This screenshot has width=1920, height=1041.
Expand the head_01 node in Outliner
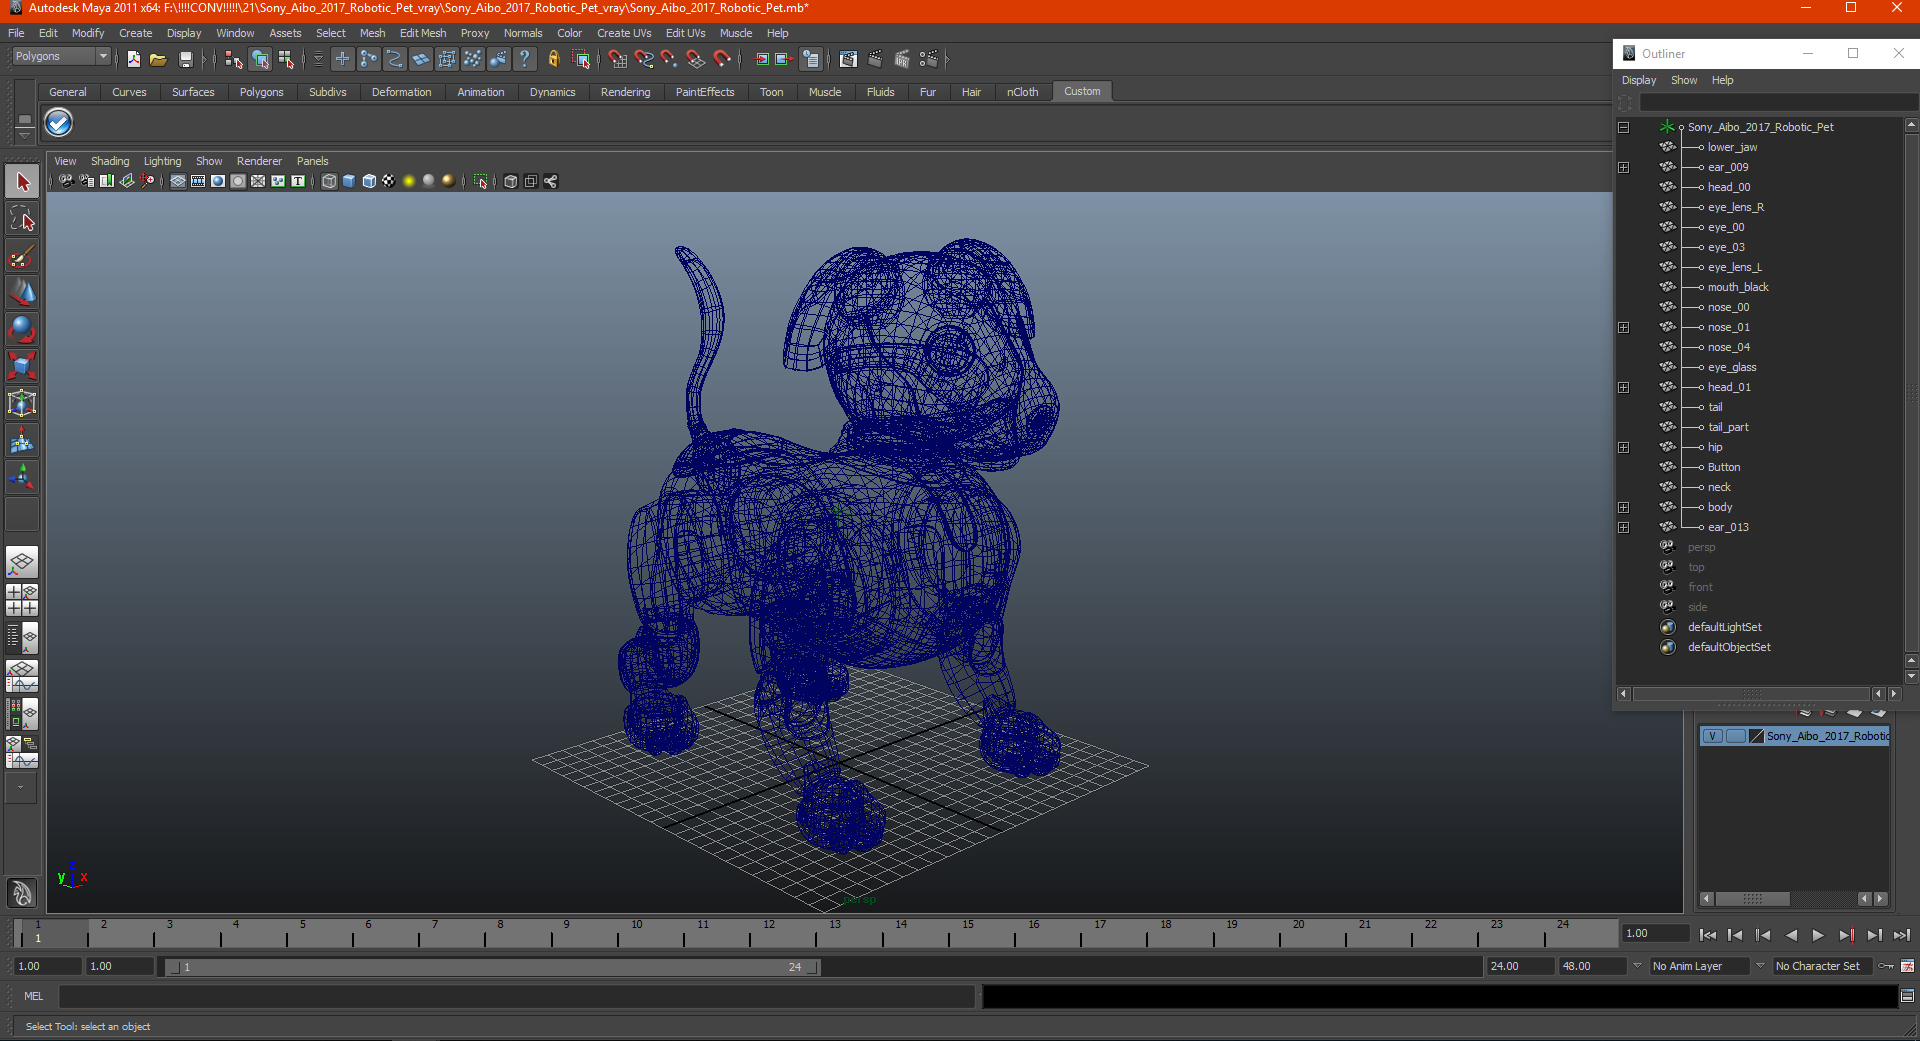tap(1624, 387)
